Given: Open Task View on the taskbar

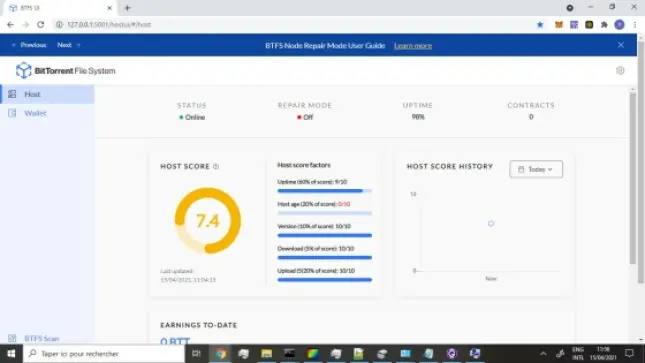Looking at the screenshot, I should (196, 354).
